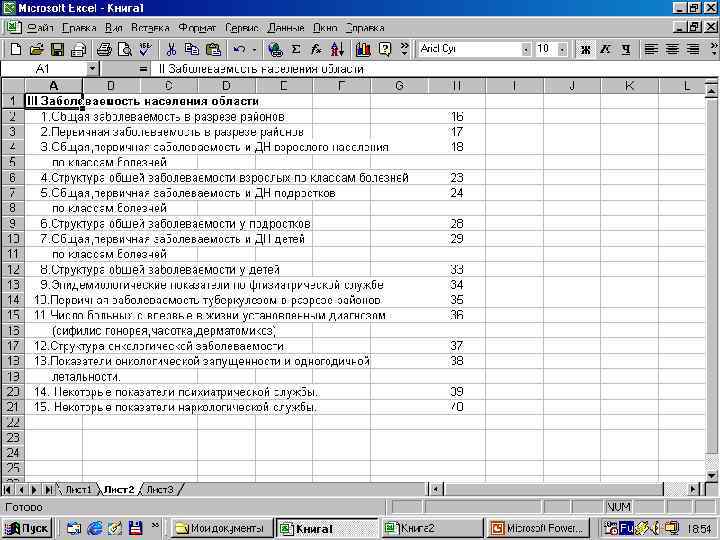
Task: Expand the font size dropdown arrow
Action: pyautogui.click(x=562, y=49)
